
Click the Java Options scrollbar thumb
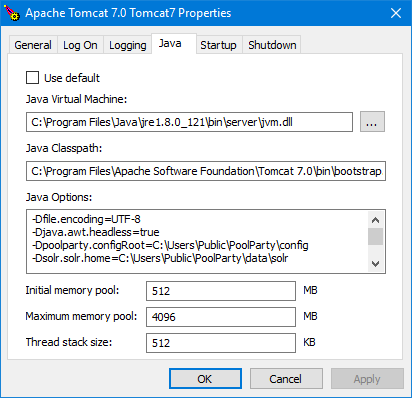(376, 236)
